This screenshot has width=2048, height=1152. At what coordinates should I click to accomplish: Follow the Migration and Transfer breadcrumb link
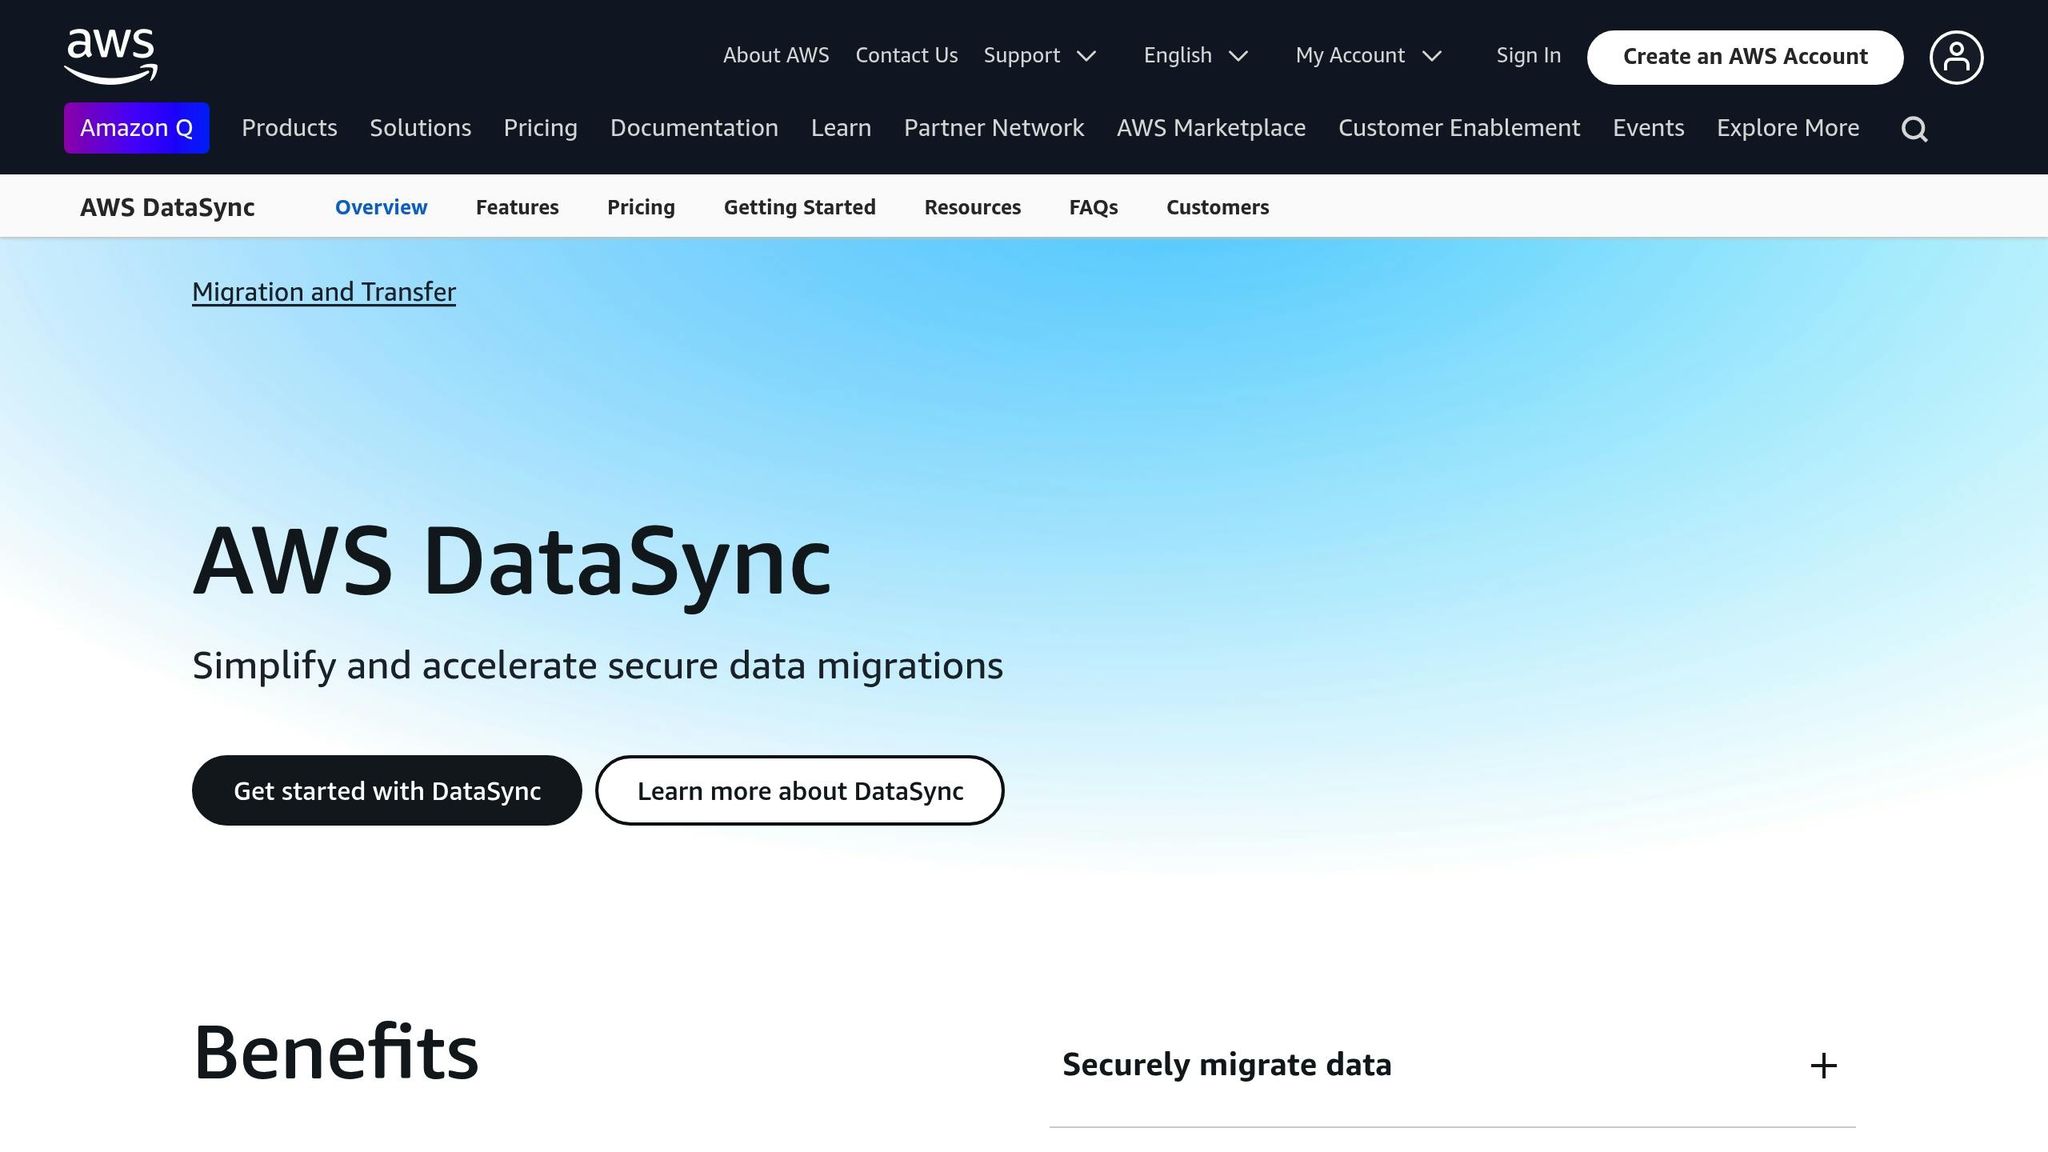coord(324,292)
